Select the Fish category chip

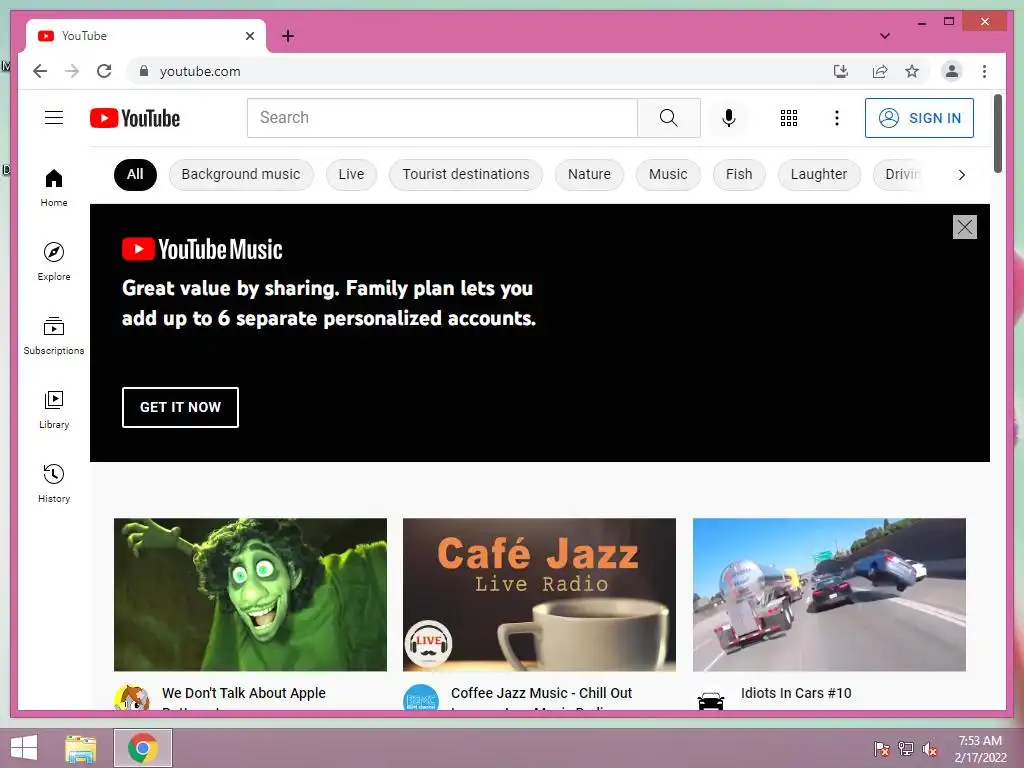coord(739,174)
